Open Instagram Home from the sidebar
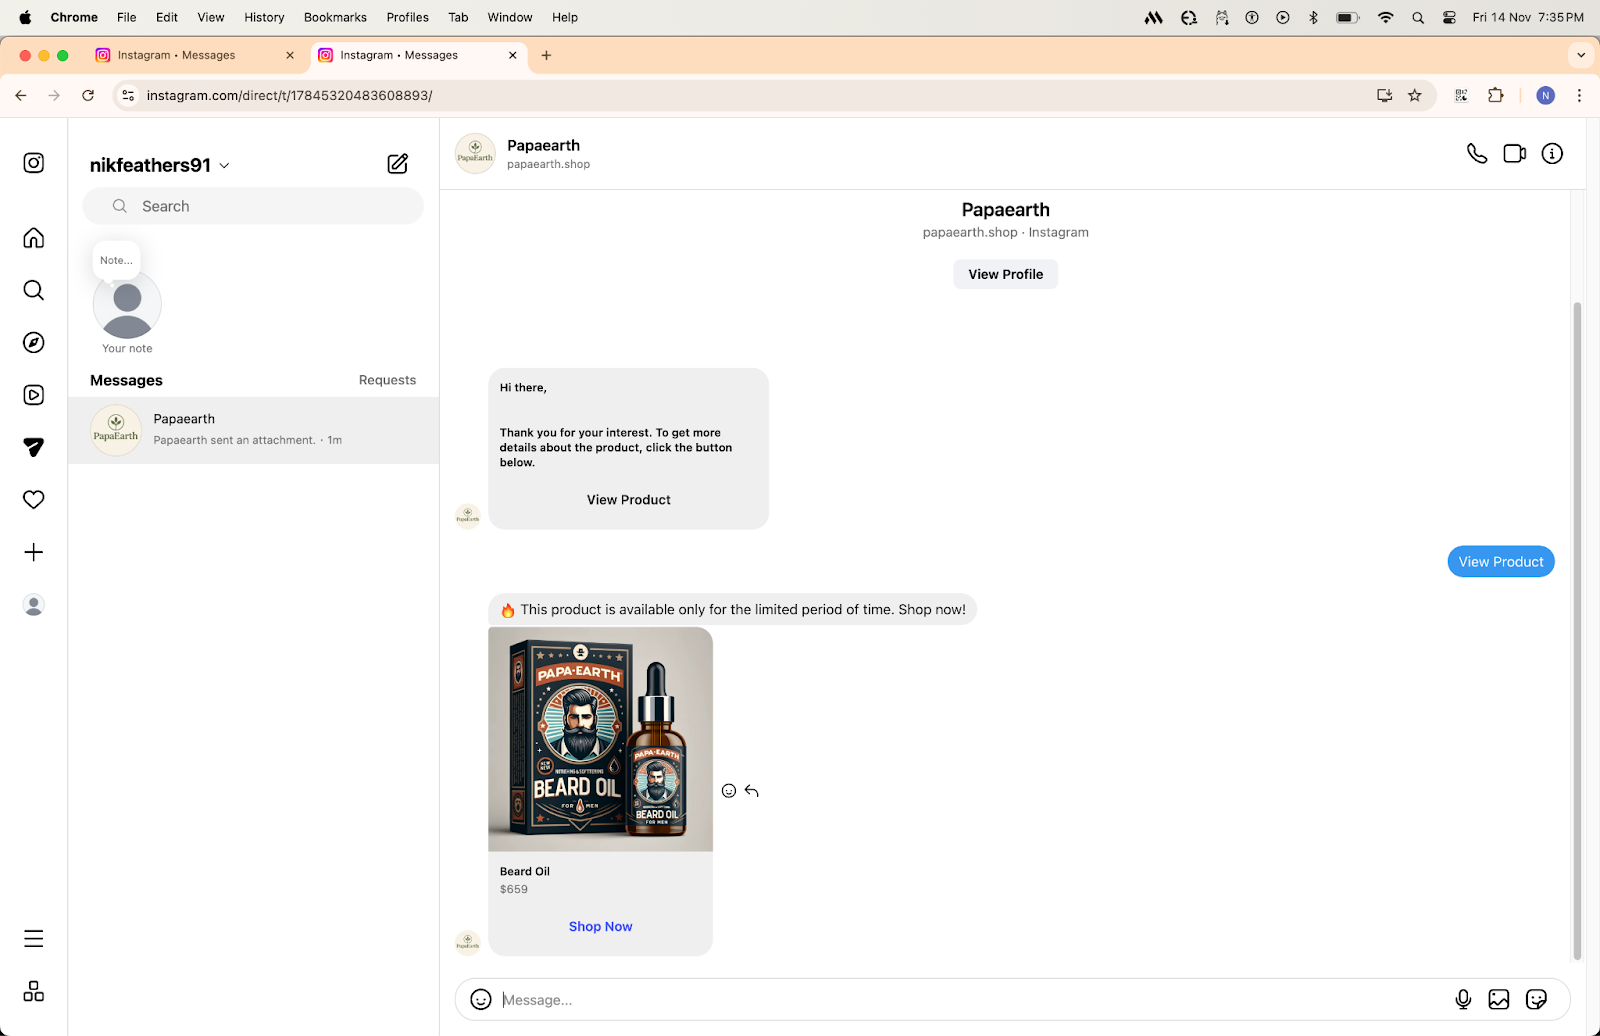The image size is (1600, 1036). click(x=34, y=238)
